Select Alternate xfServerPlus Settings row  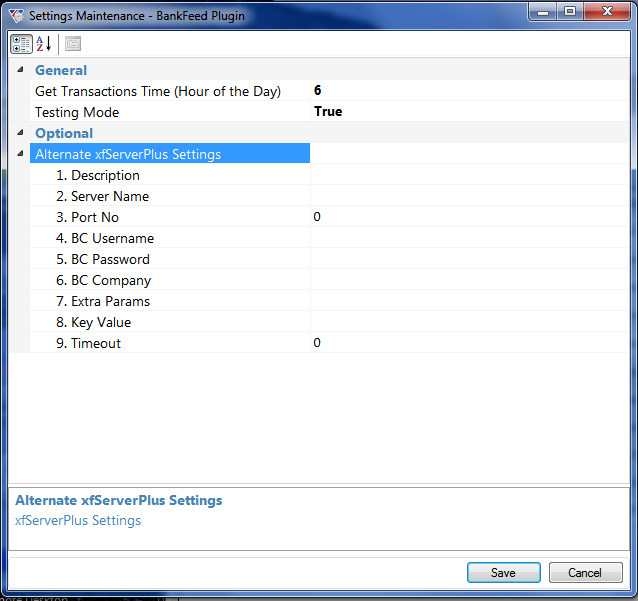(170, 153)
